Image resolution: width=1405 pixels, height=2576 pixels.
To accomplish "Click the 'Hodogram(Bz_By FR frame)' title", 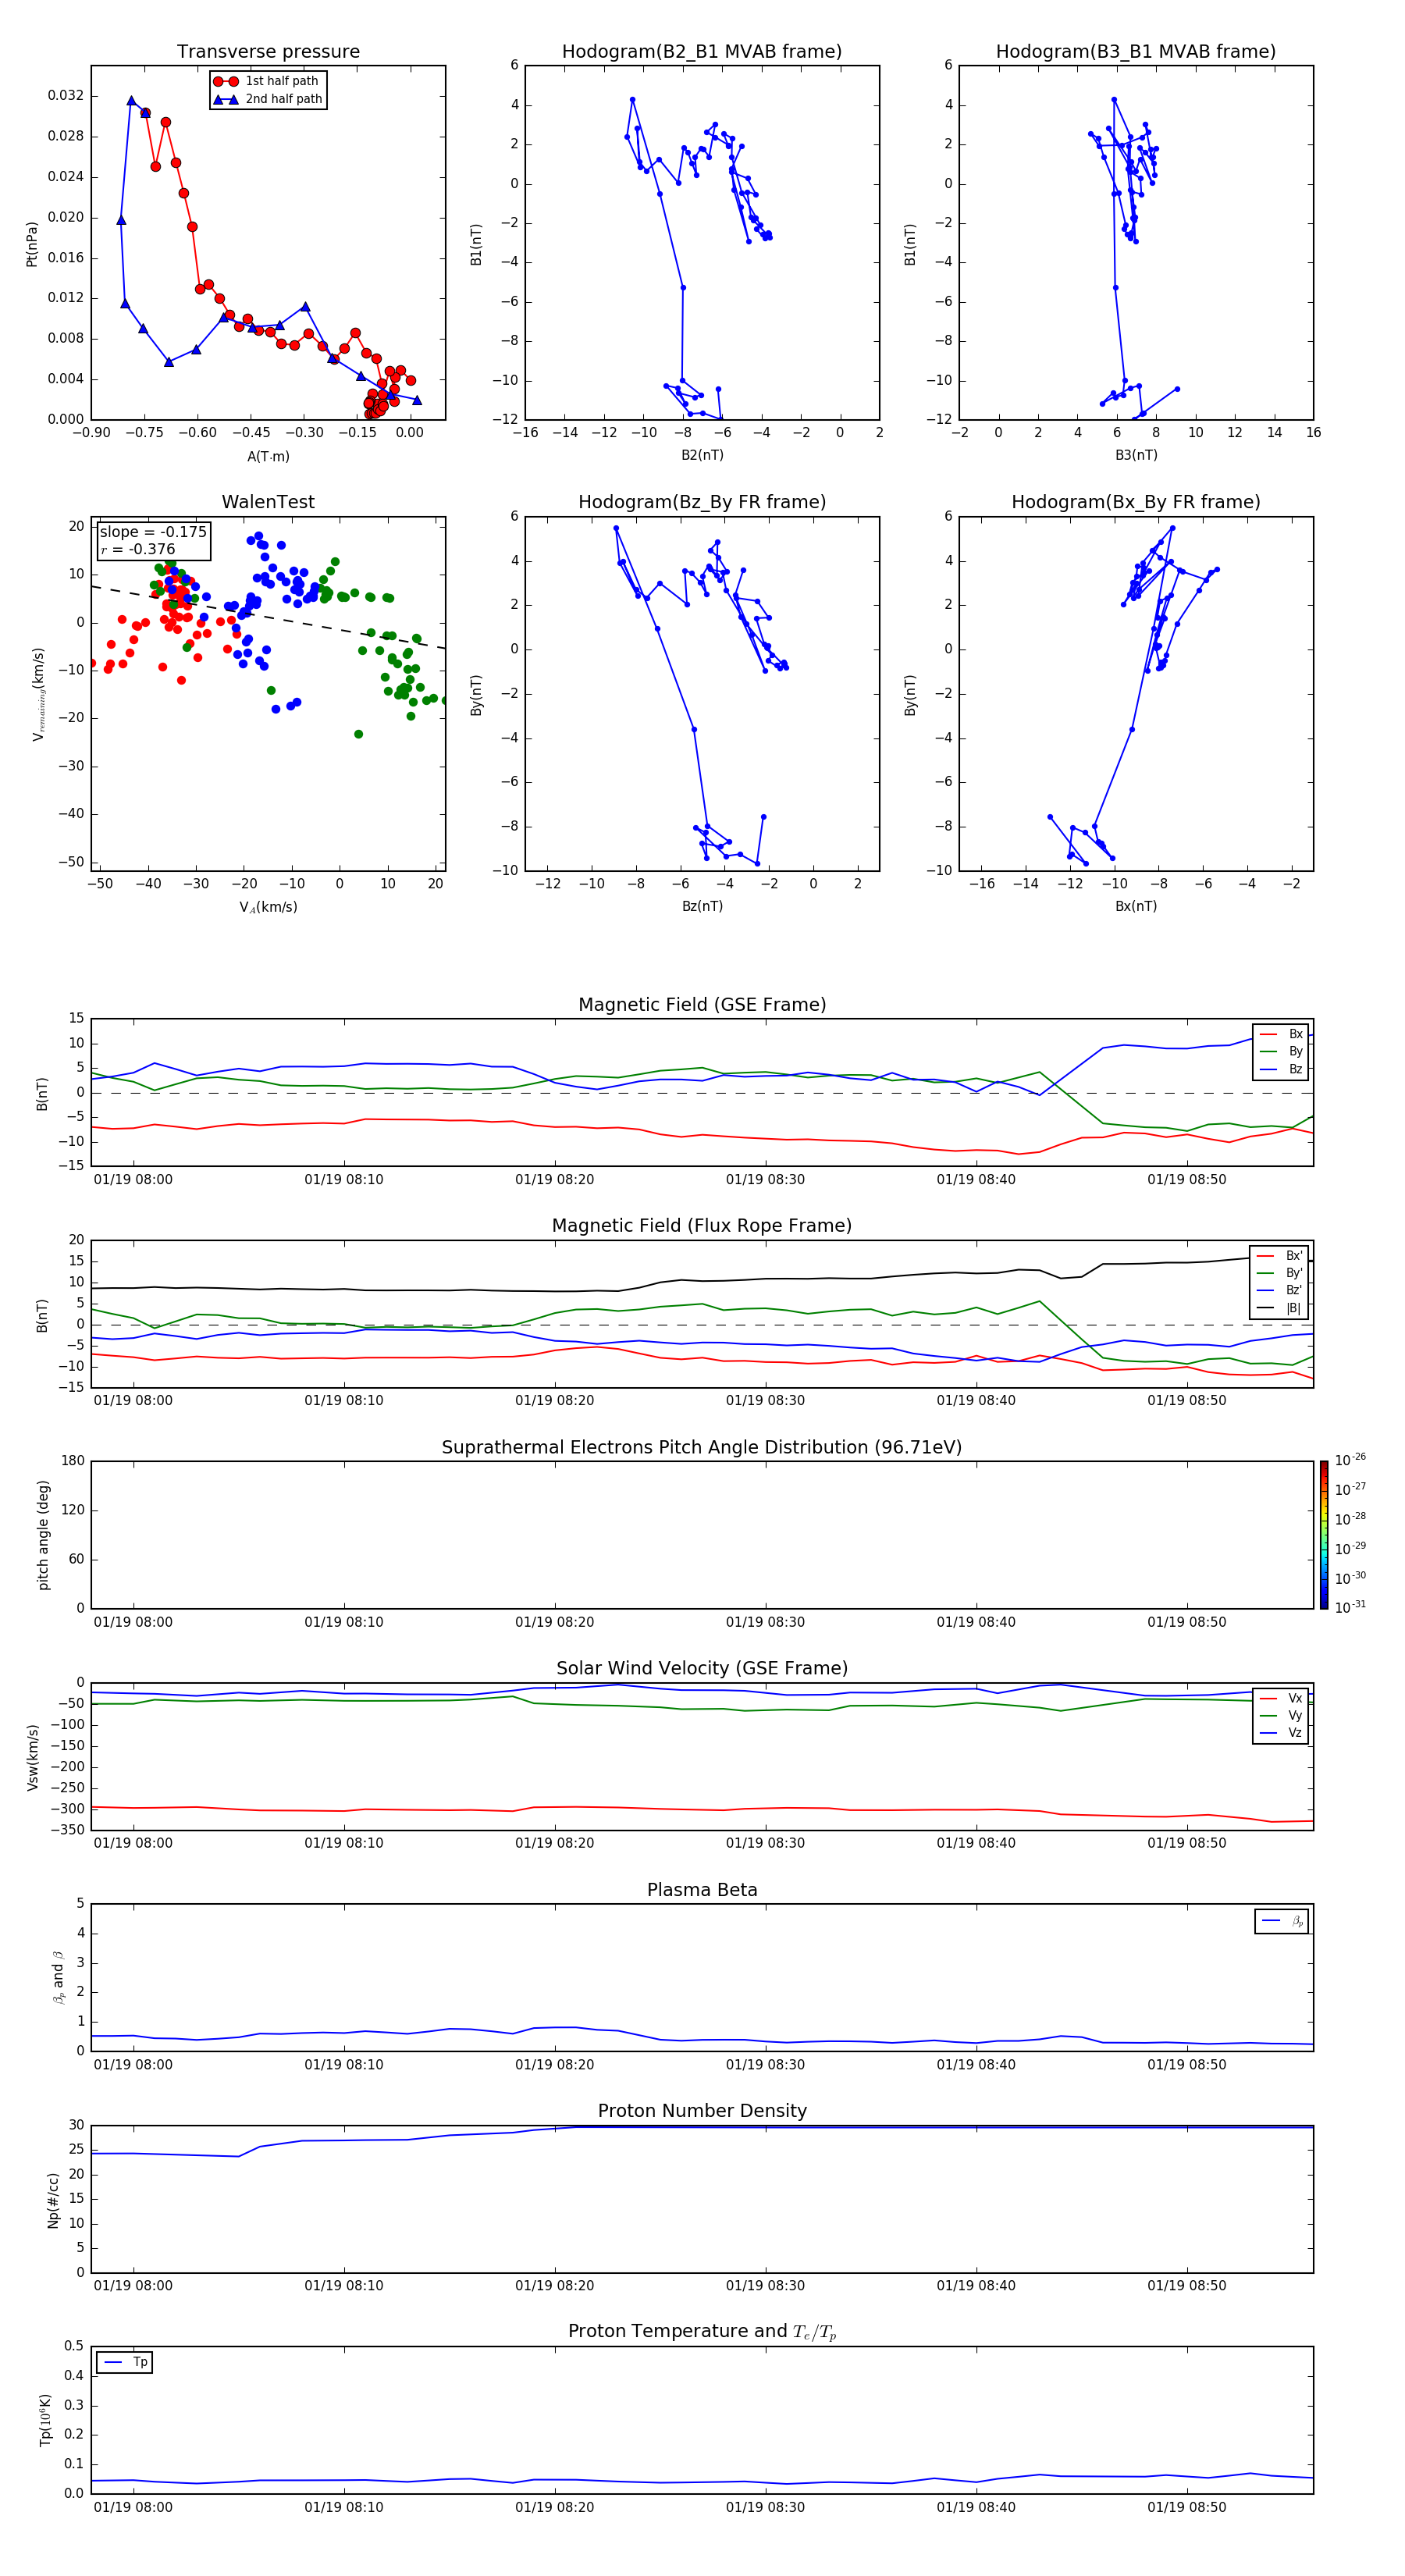I will point(702,502).
